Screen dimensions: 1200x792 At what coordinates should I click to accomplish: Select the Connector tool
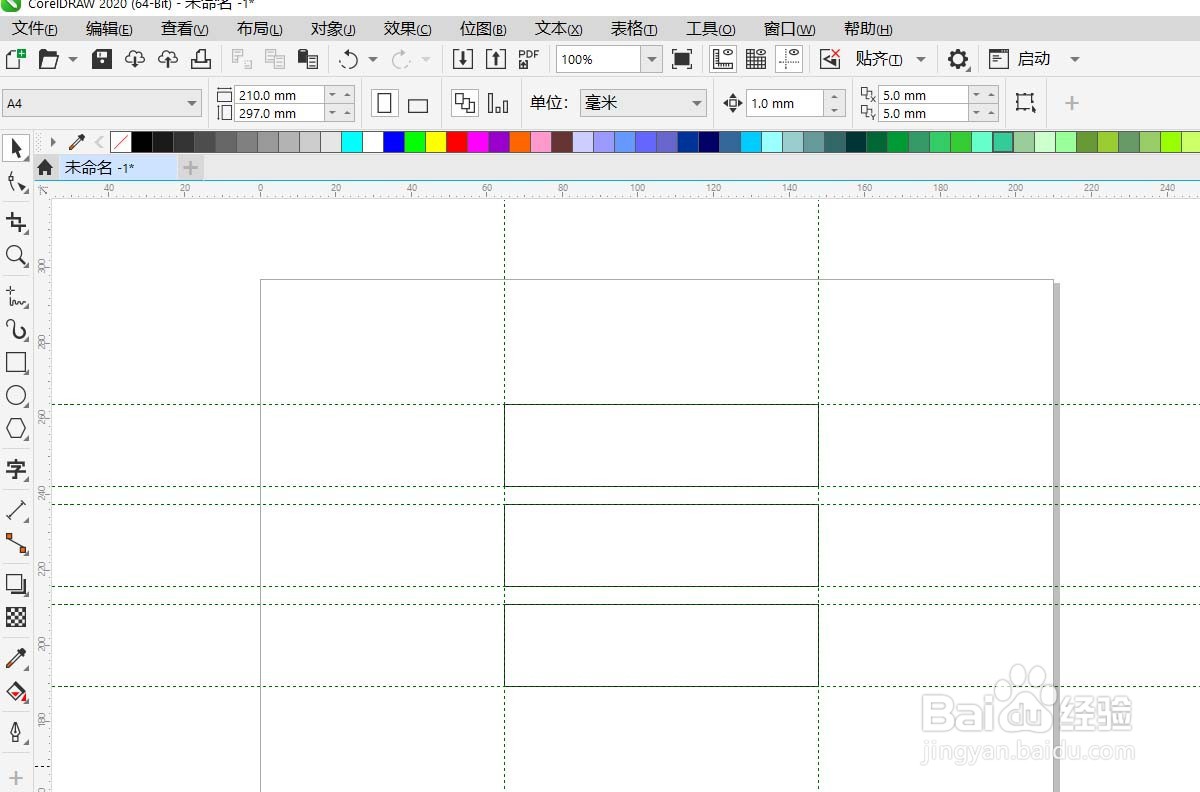click(16, 544)
